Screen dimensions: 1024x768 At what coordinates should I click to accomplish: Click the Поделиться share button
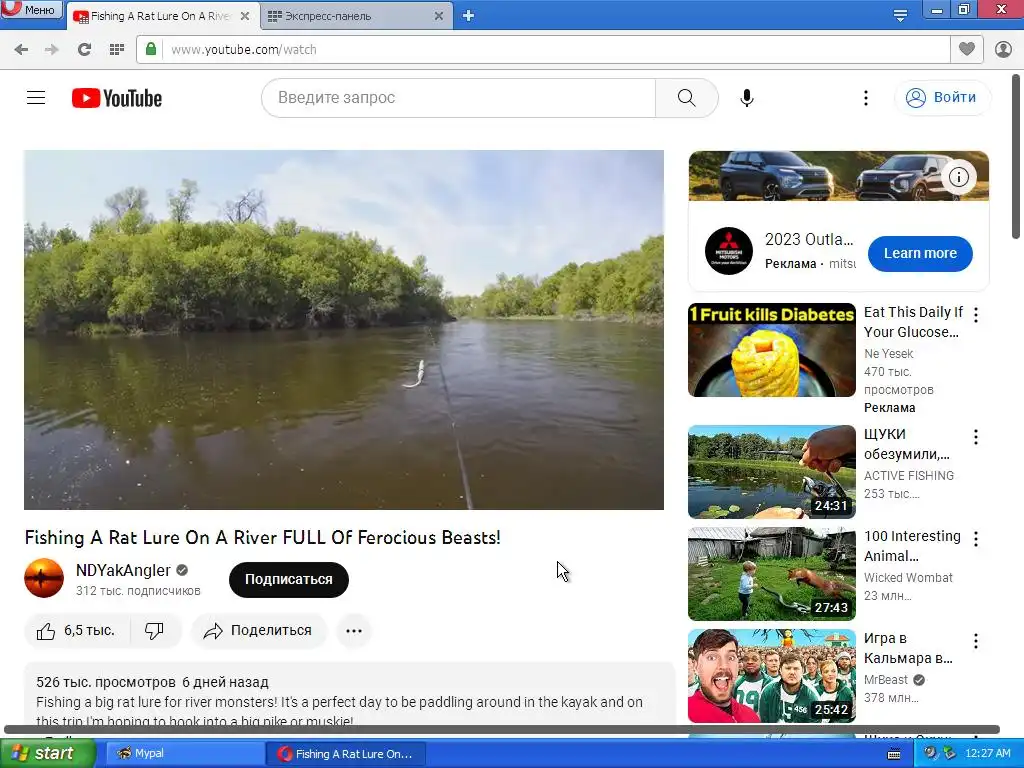click(259, 631)
